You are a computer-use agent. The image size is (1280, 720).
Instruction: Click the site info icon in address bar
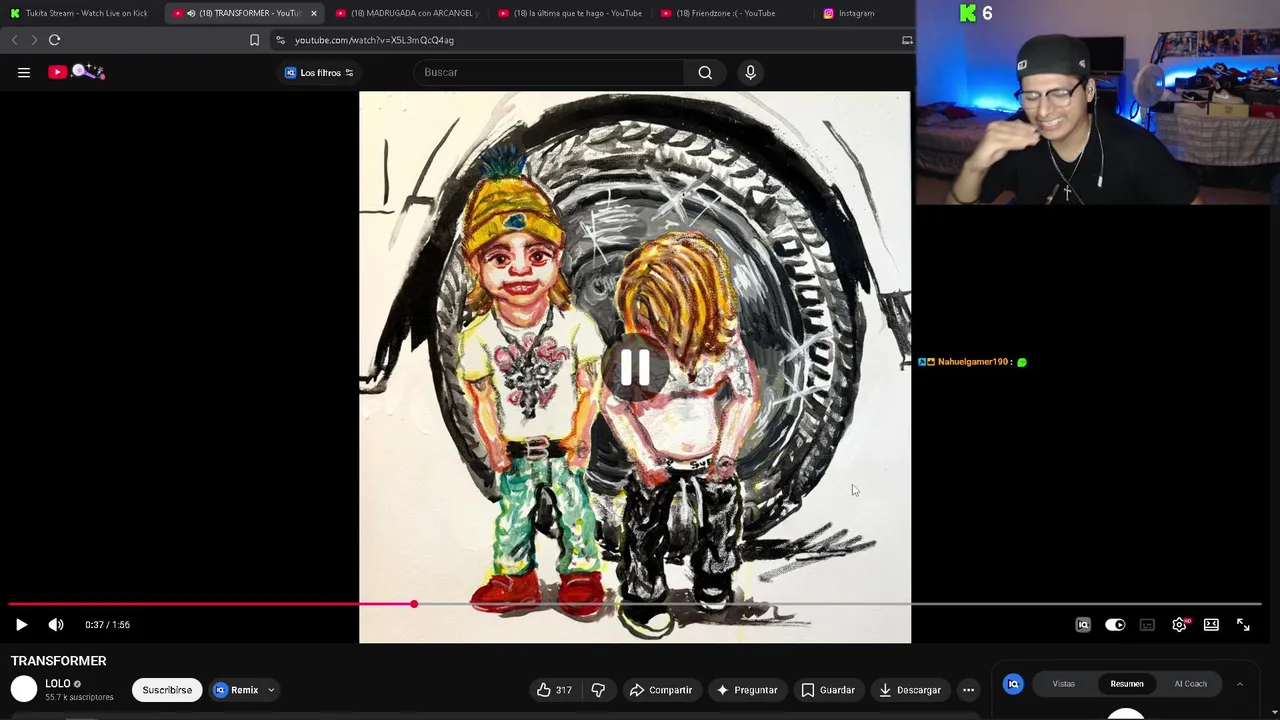[x=280, y=40]
